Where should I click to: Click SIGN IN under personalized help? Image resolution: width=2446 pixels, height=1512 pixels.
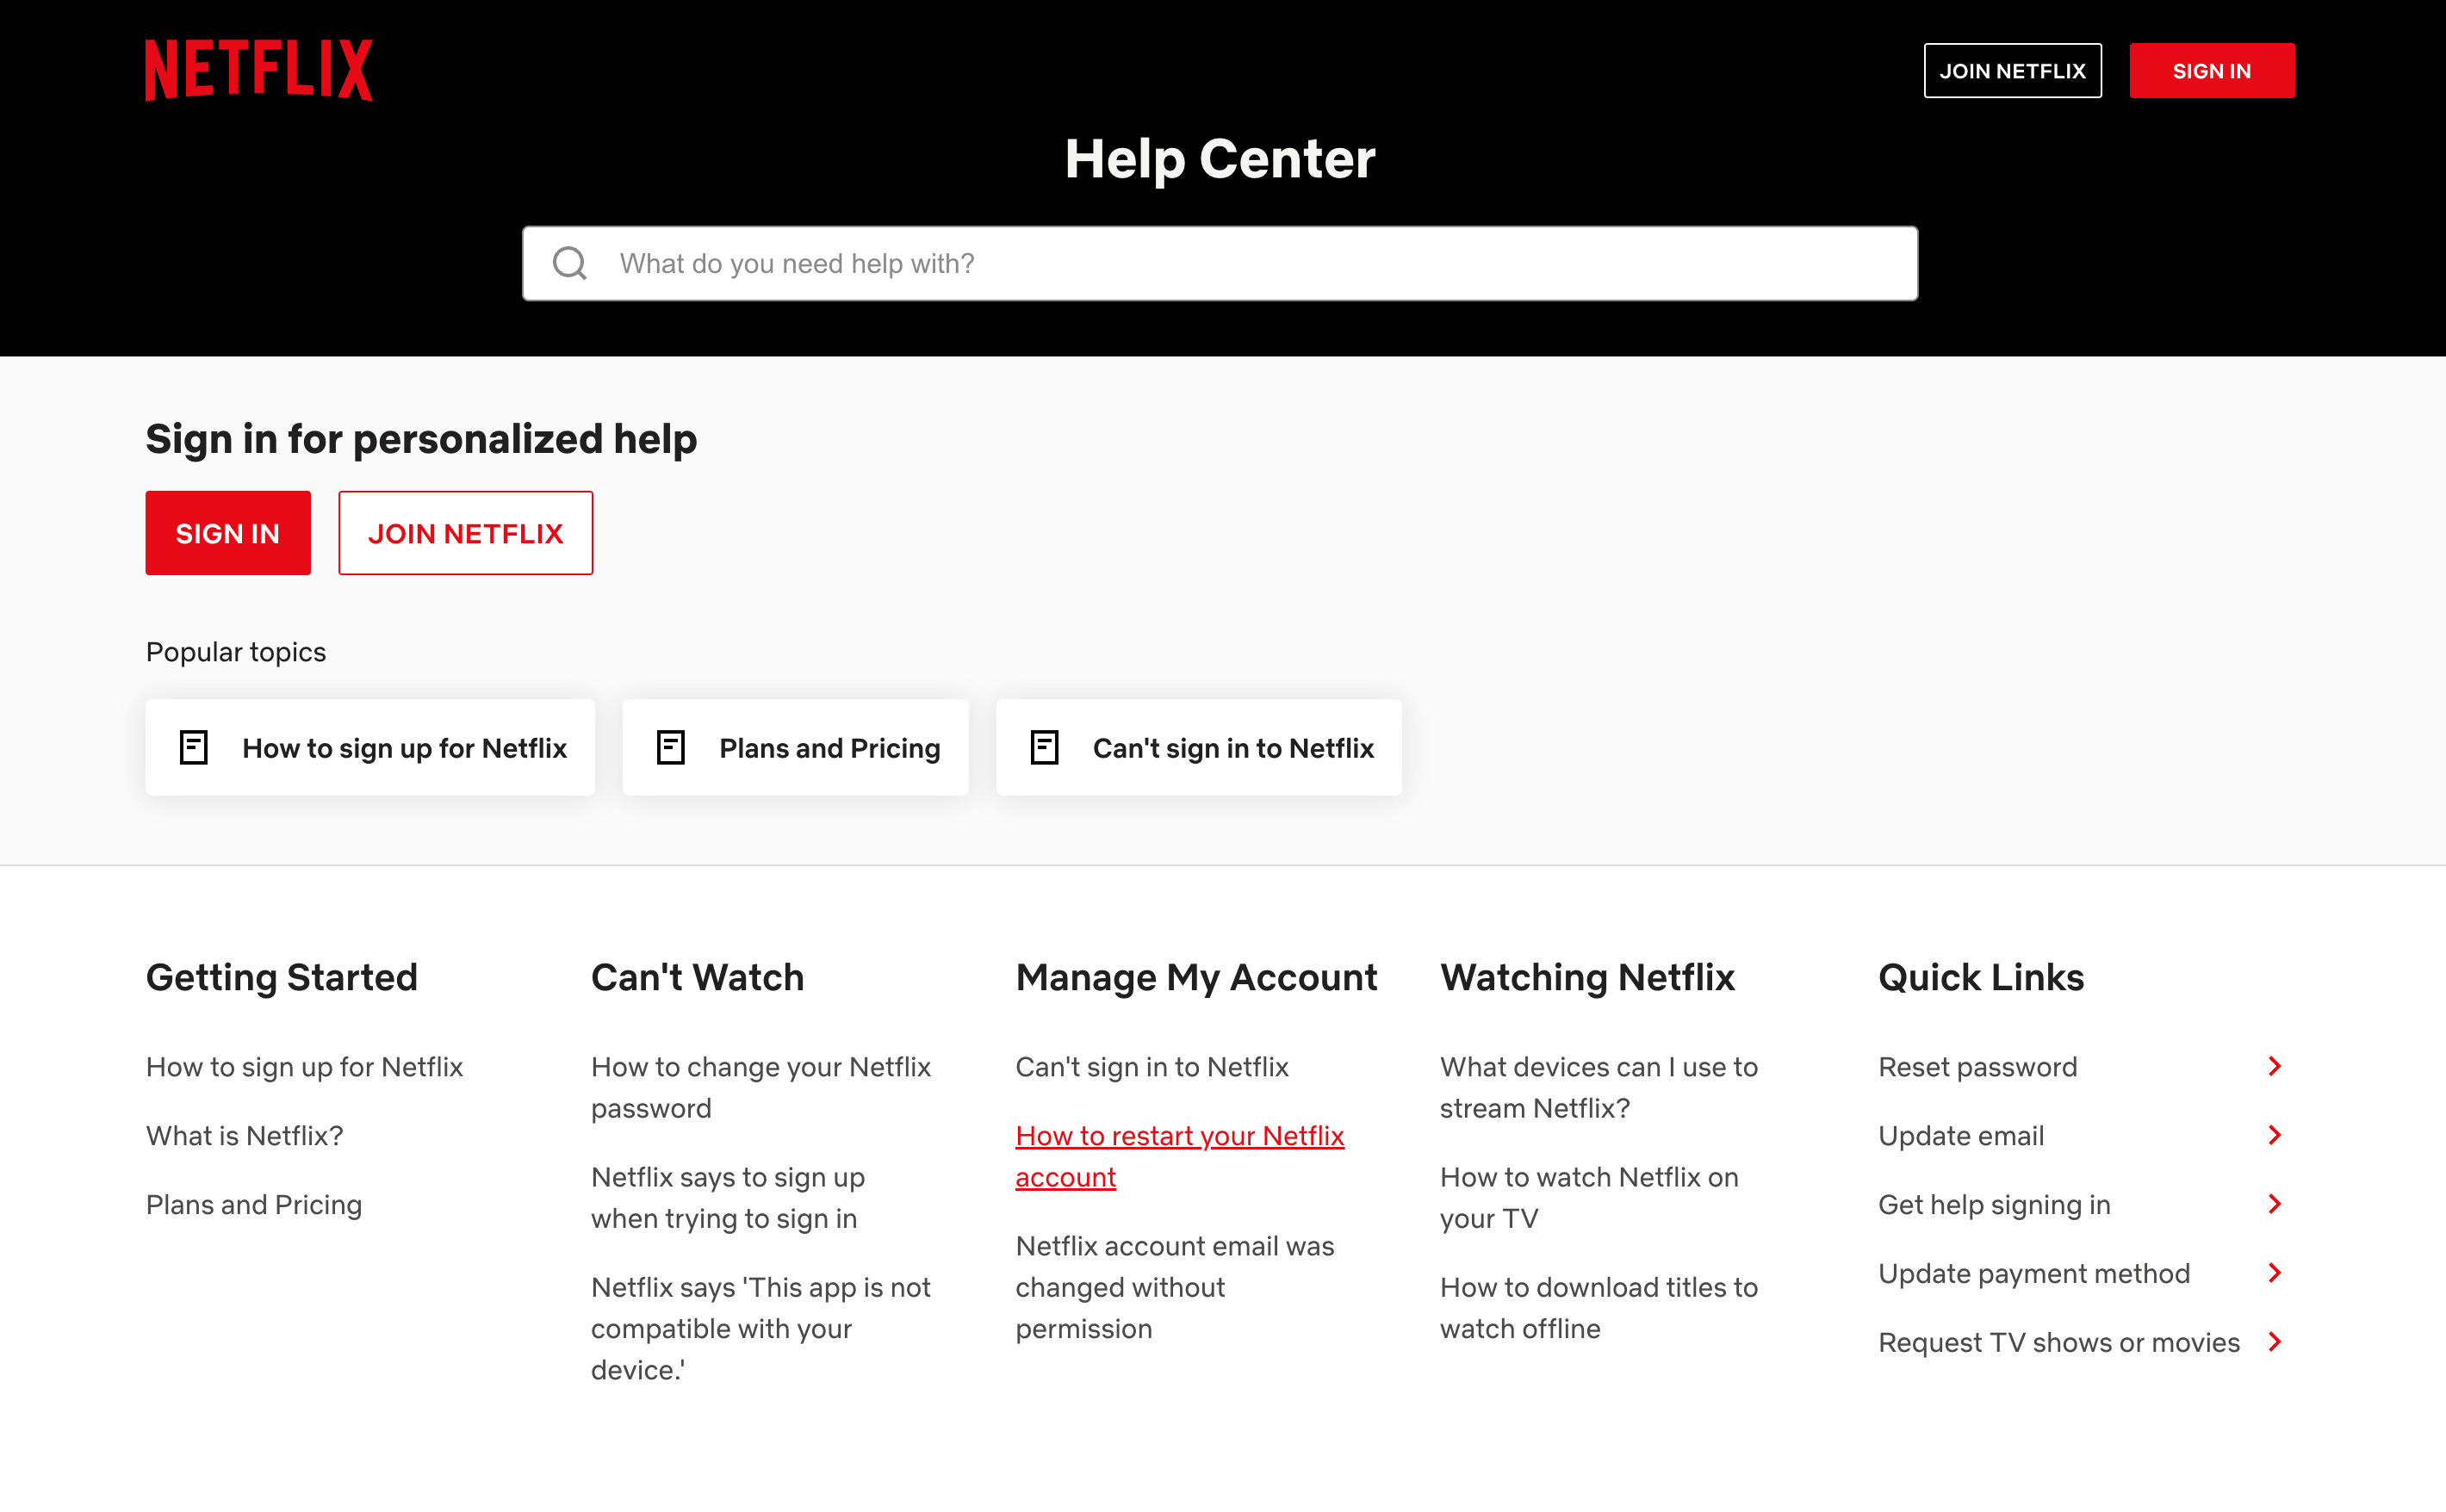[228, 533]
